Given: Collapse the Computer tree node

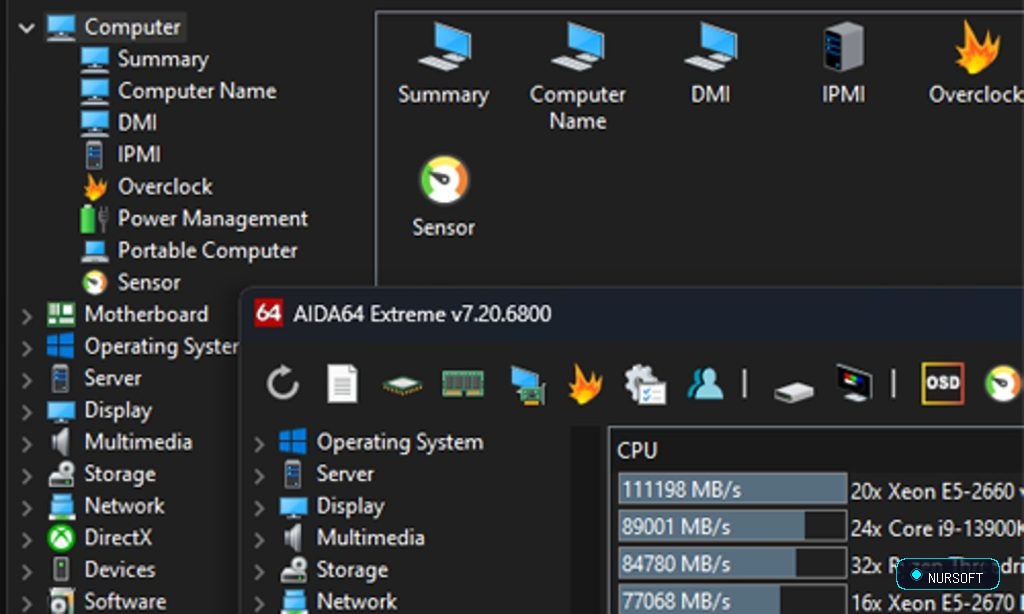Looking at the screenshot, I should tap(26, 27).
